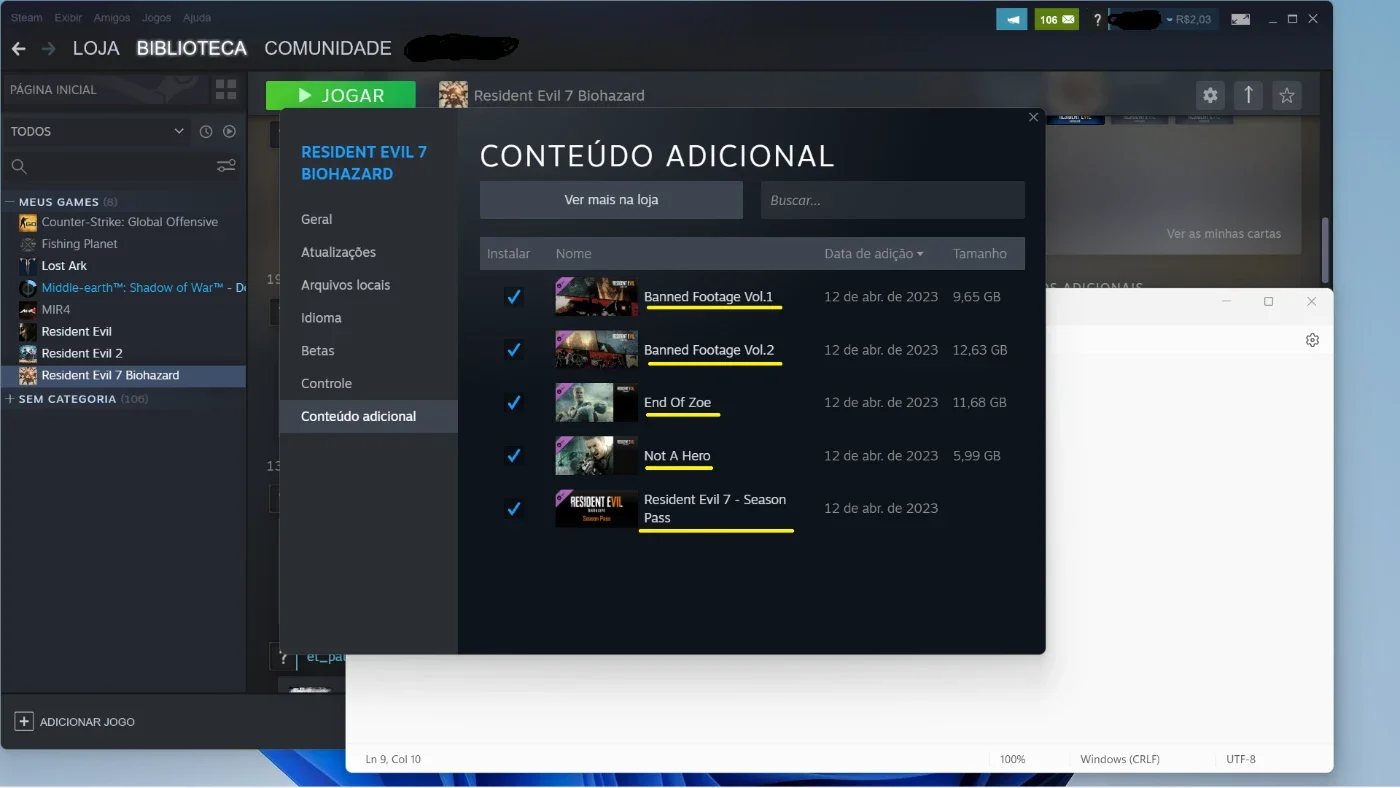Click the library search magnifier icon
The image size is (1400, 788).
pos(18,166)
